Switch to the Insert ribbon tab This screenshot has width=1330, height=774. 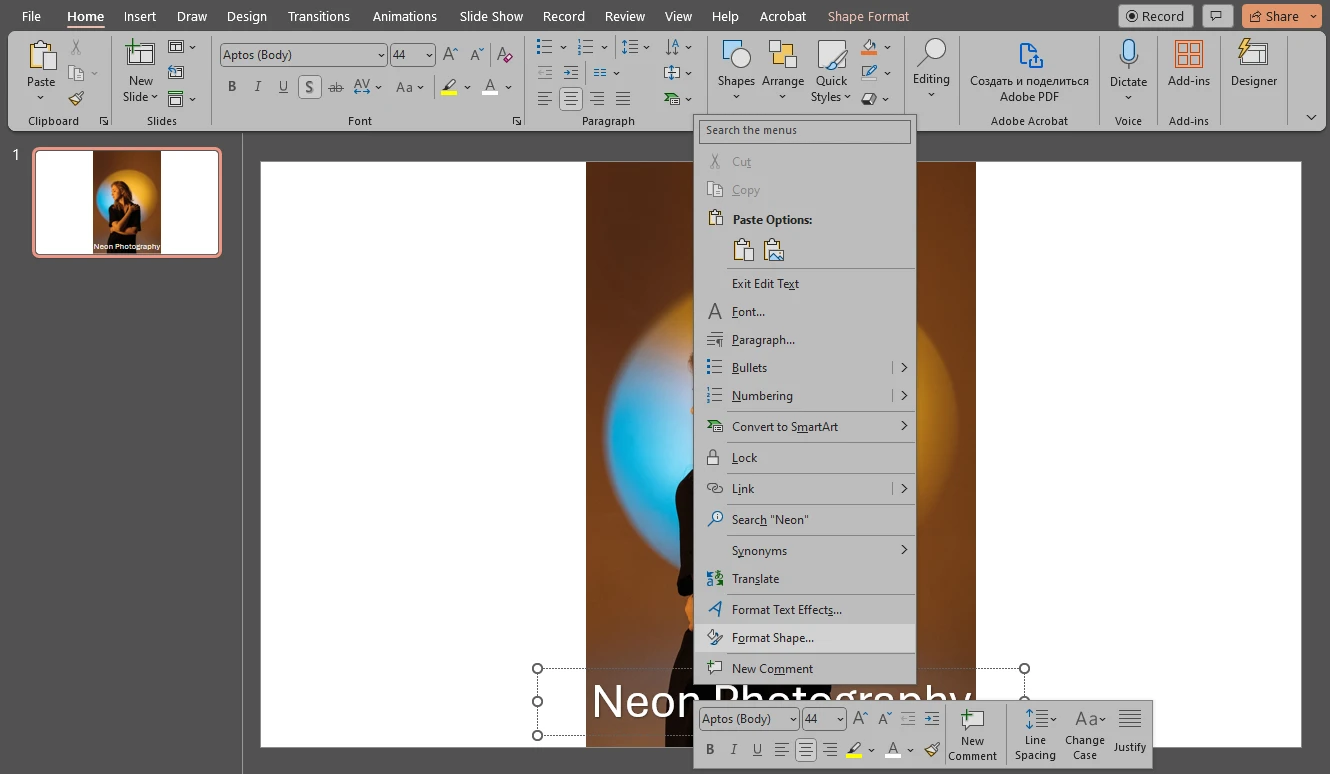[139, 16]
